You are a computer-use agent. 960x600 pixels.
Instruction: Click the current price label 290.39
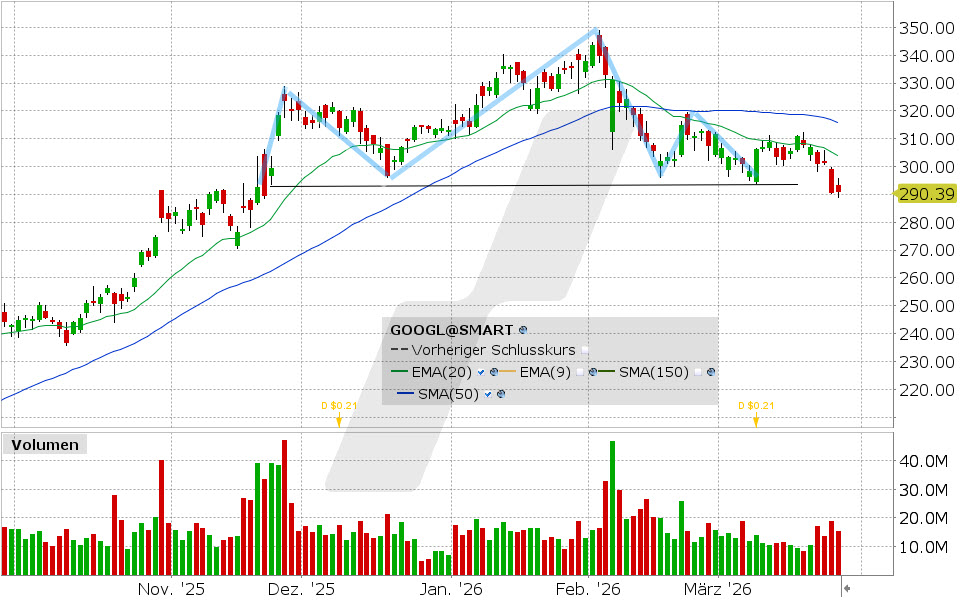tap(925, 195)
